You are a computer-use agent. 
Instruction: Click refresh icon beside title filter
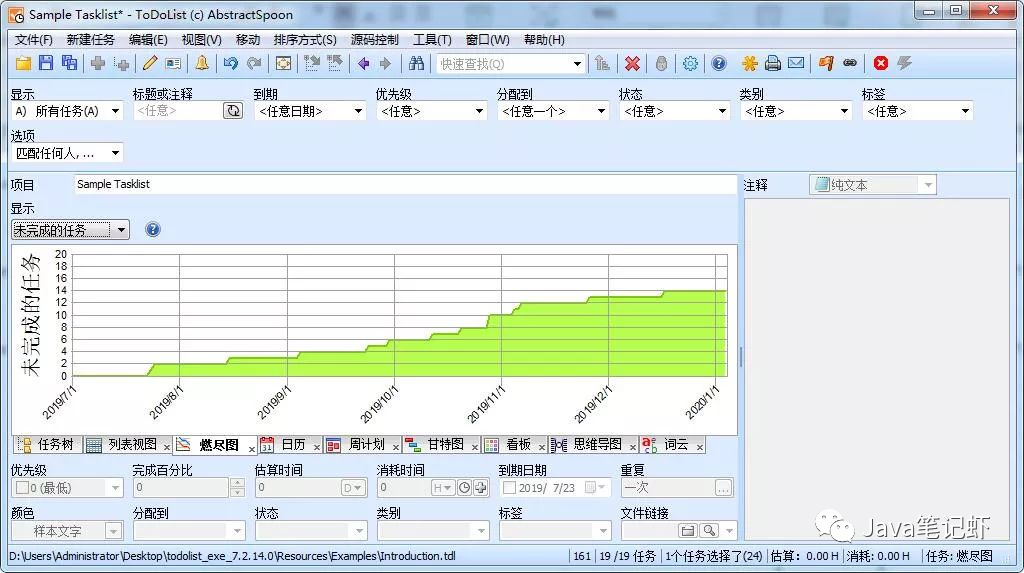coord(233,111)
